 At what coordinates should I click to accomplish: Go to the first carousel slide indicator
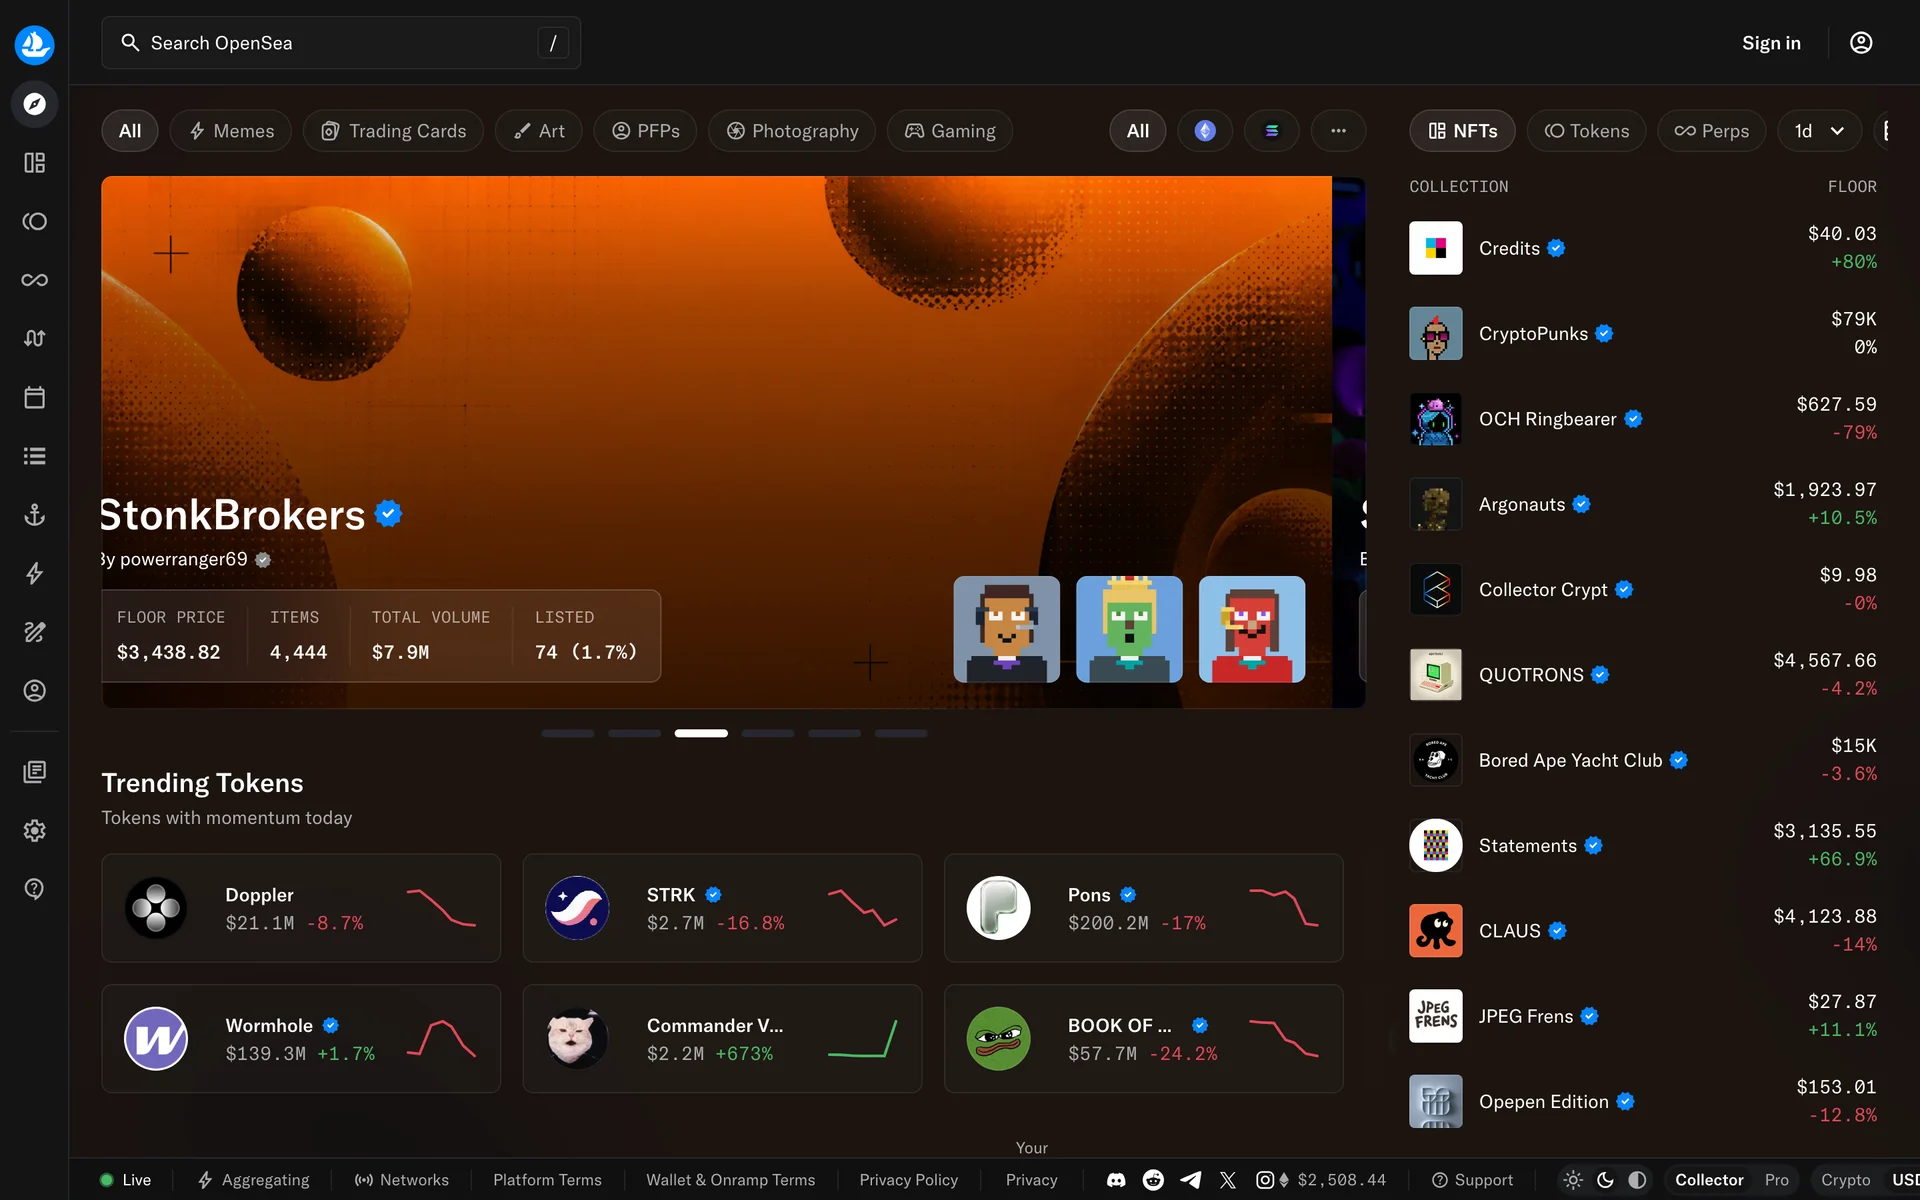568,733
